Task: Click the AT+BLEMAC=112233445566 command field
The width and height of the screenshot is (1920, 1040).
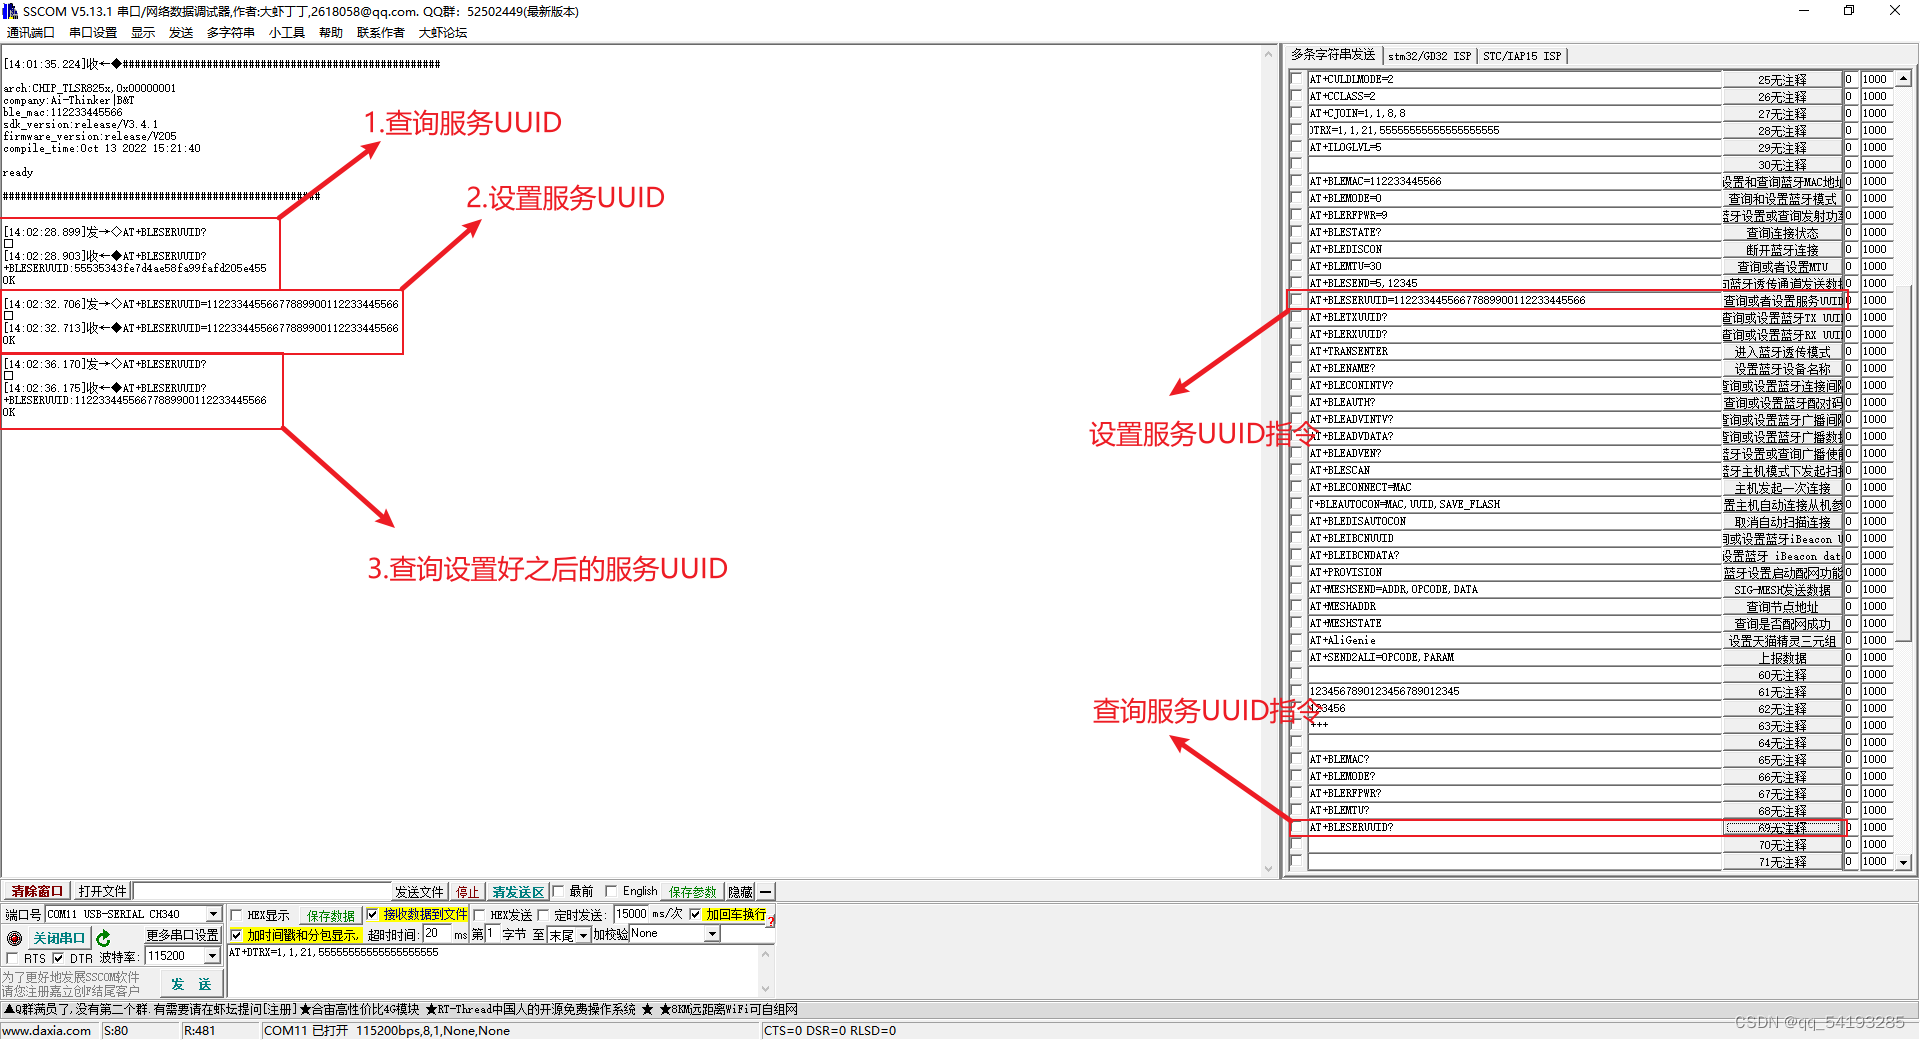Action: coord(1514,182)
